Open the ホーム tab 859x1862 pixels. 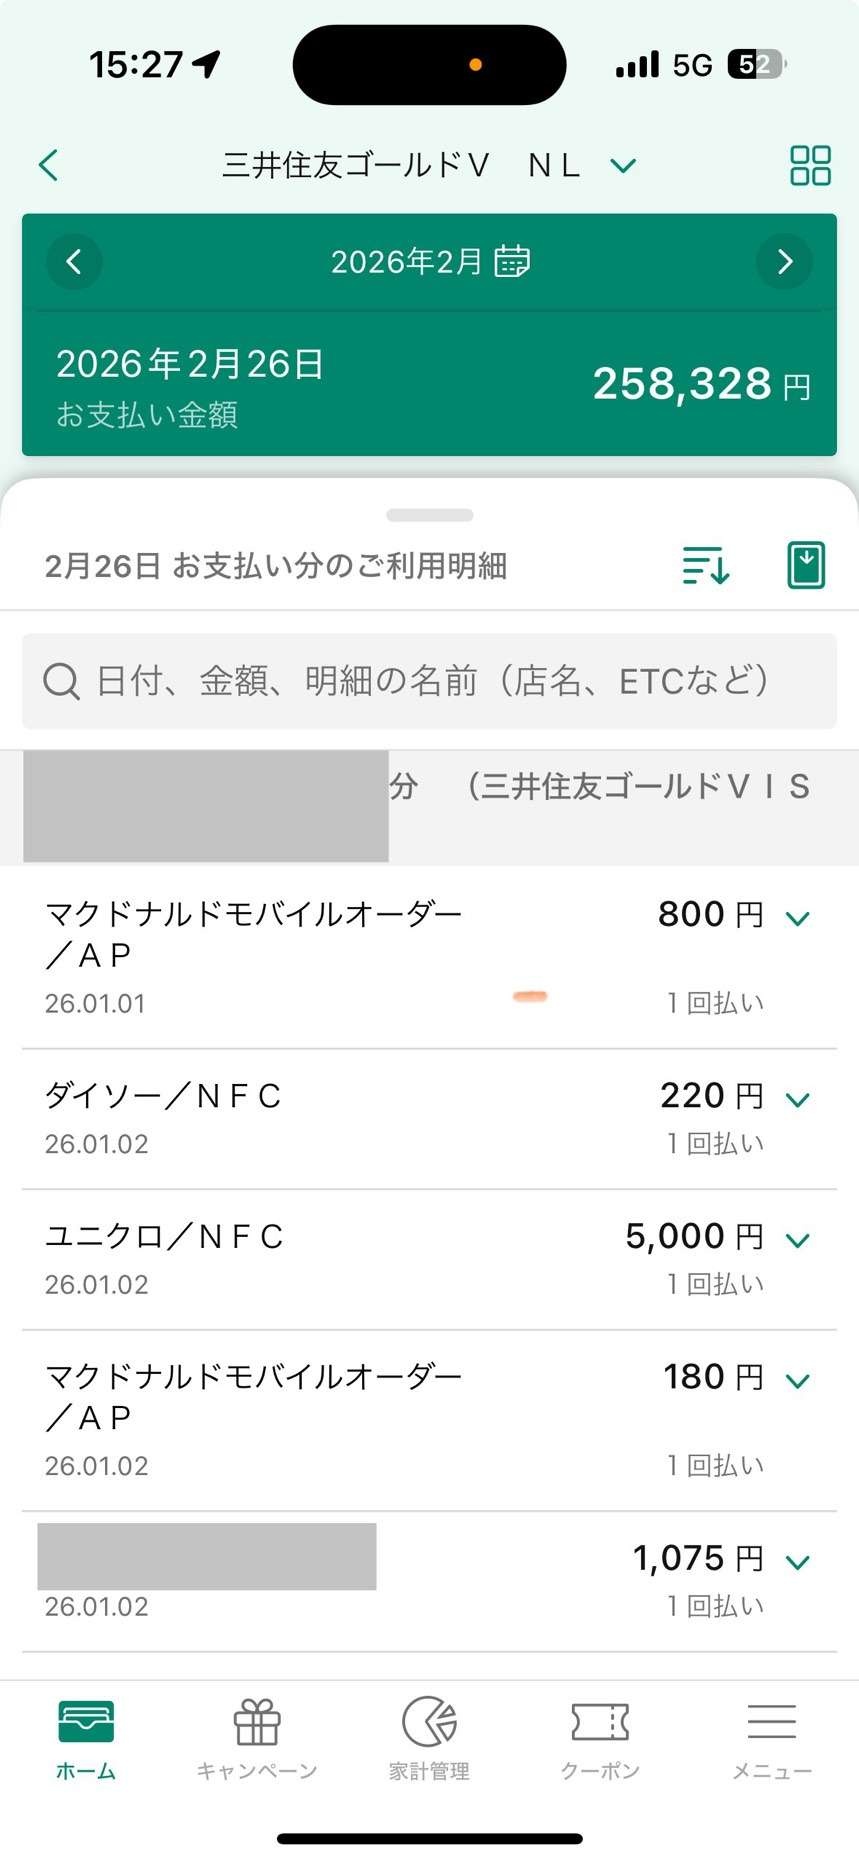point(86,1740)
